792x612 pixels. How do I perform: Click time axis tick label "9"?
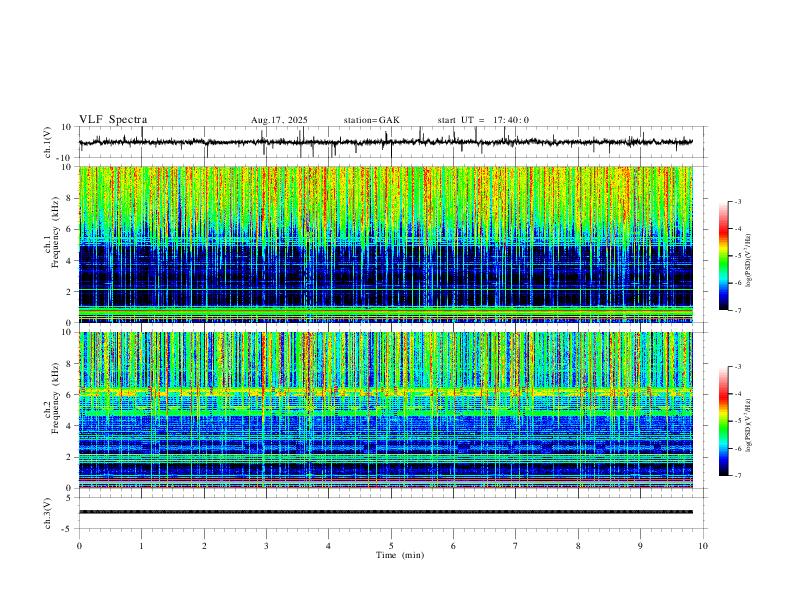[x=640, y=546]
